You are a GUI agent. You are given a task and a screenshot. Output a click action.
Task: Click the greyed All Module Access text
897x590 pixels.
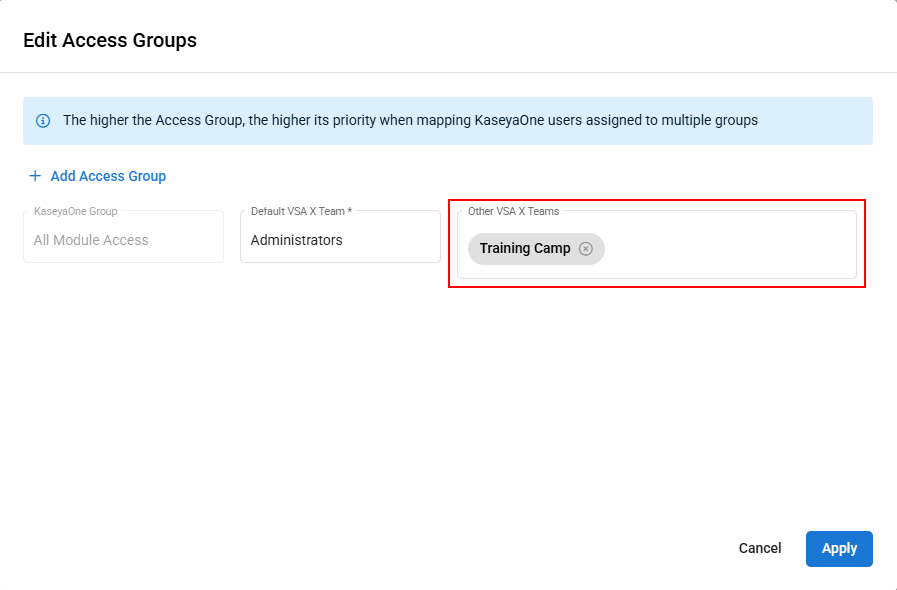pos(91,240)
